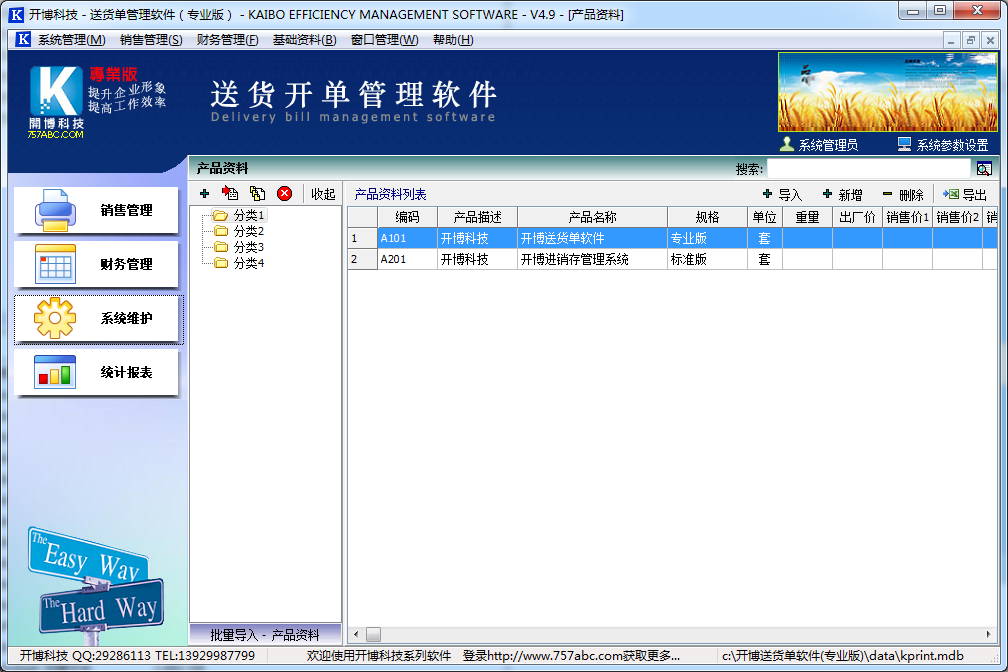
Task: Open 统计报表 chart sidebar button
Action: point(97,373)
